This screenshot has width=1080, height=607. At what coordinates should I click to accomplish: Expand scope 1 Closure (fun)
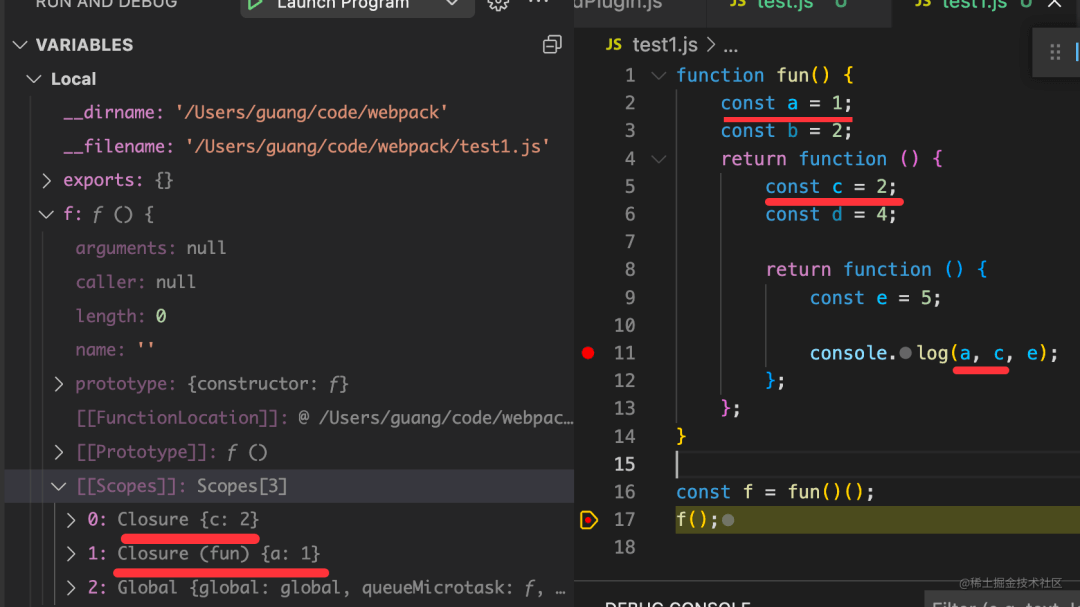[71, 554]
